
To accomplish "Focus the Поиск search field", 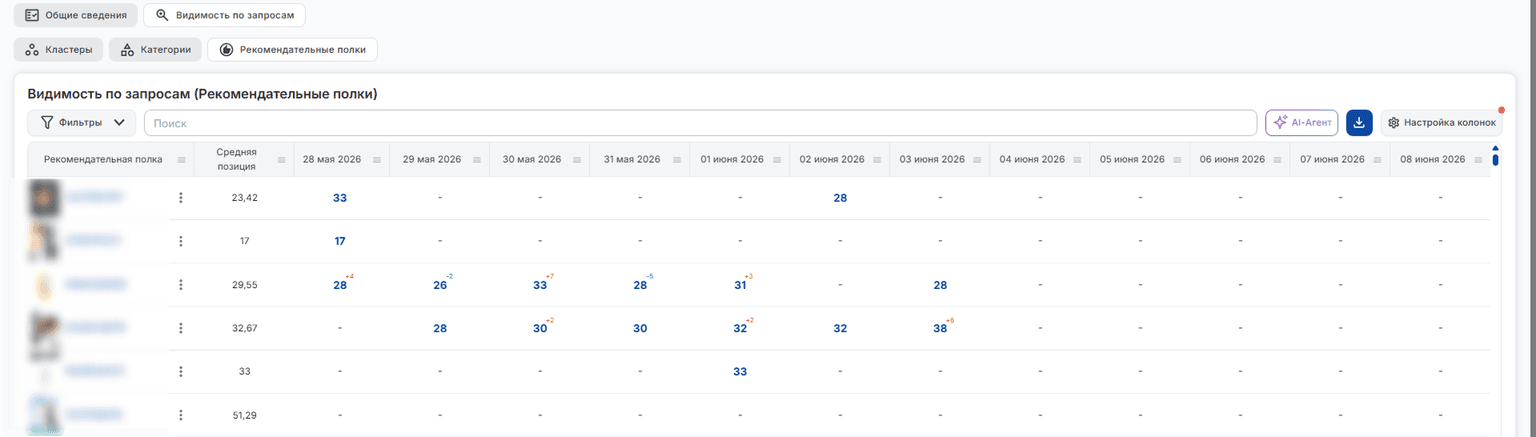I will pos(700,123).
